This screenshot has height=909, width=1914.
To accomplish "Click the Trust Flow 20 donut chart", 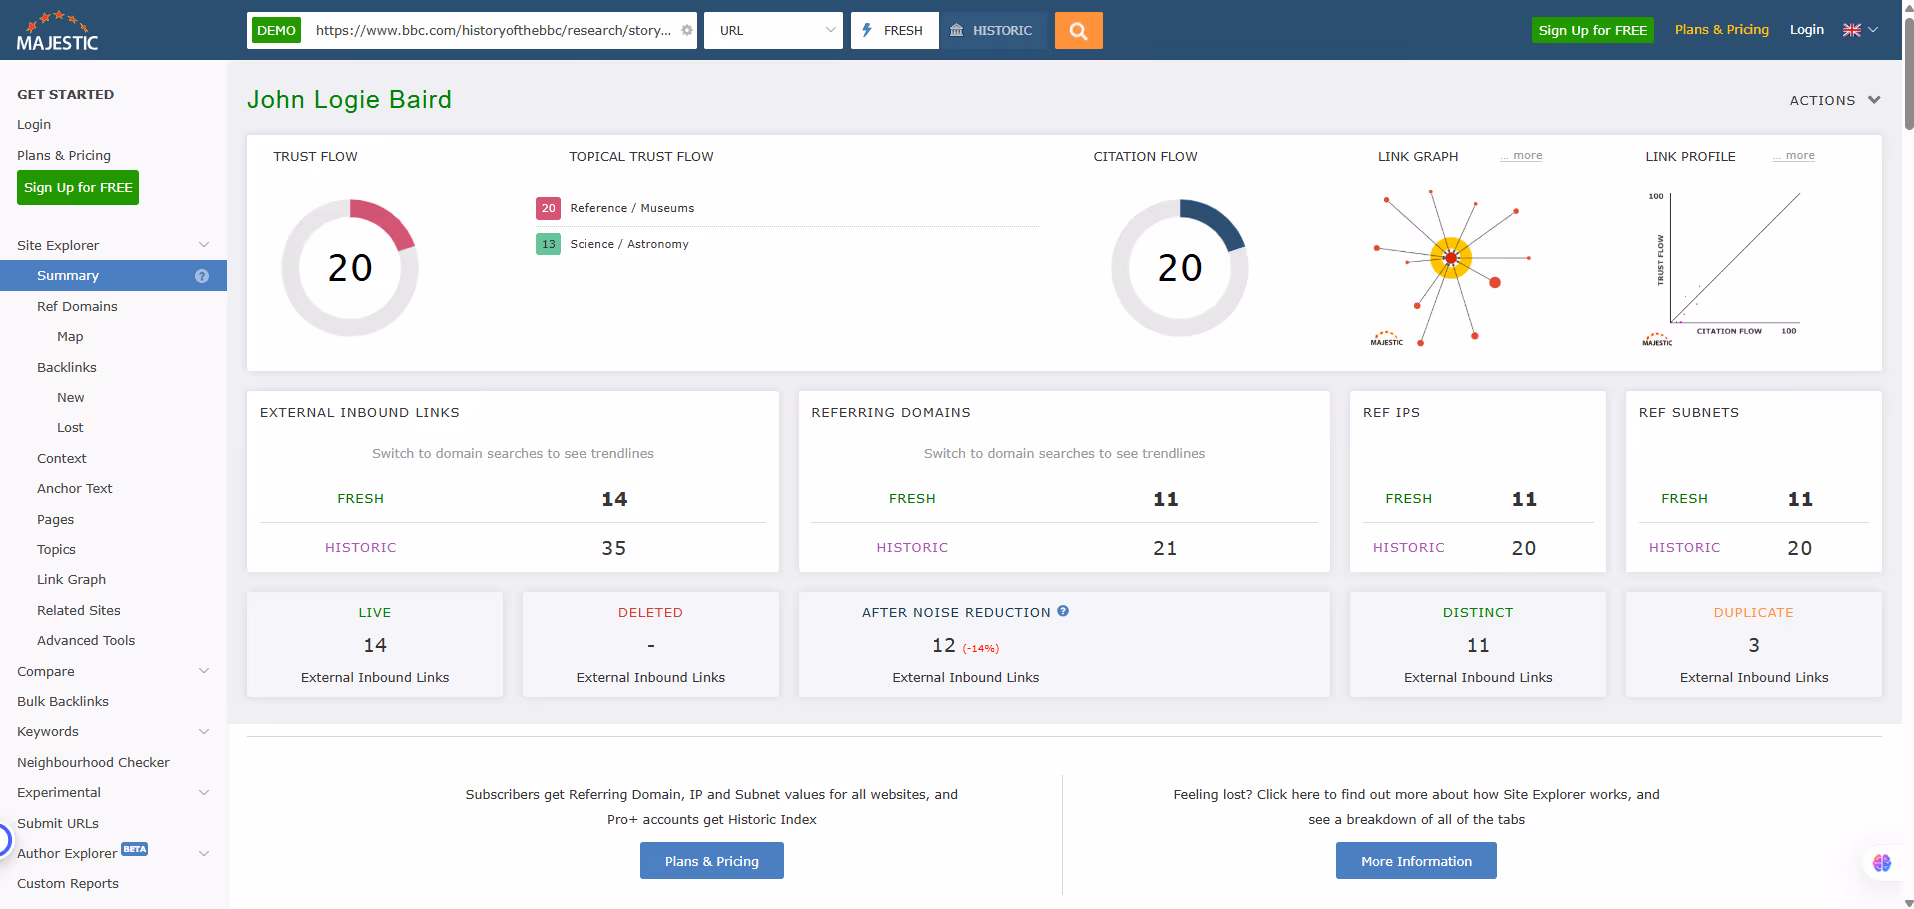I will tap(350, 267).
